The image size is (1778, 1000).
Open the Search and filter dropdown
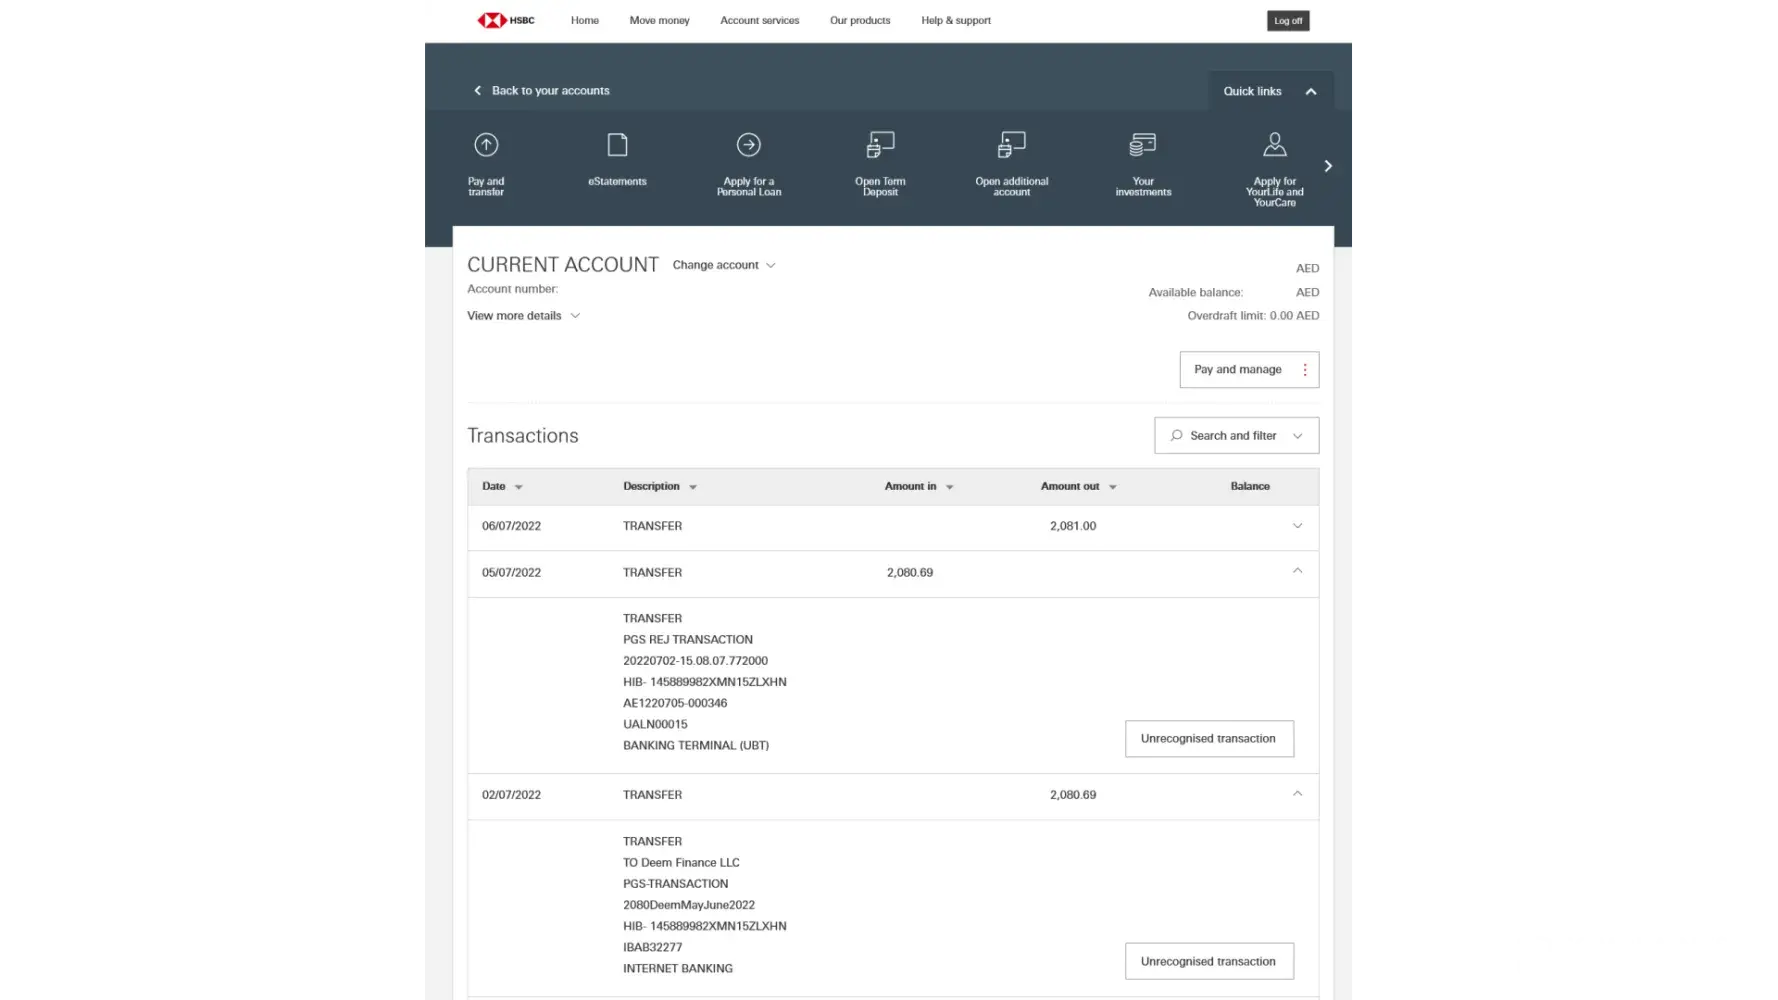click(x=1236, y=436)
